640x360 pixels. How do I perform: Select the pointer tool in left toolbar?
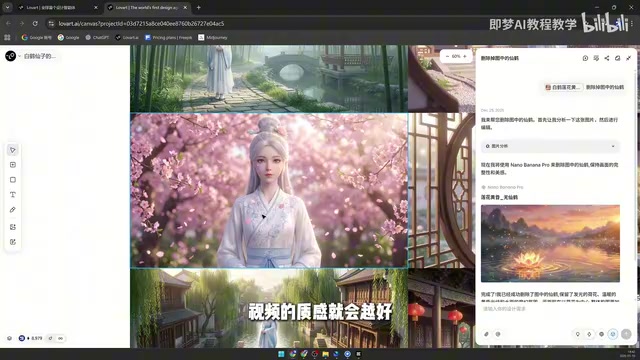(13, 150)
